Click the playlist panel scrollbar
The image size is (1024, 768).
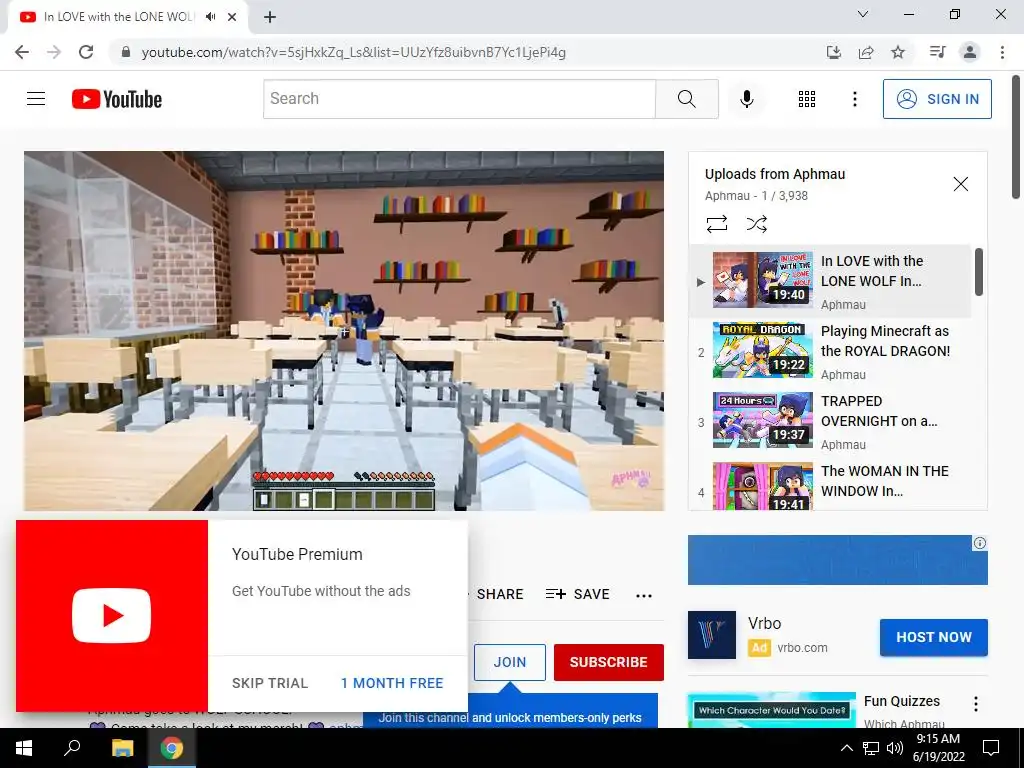click(978, 272)
